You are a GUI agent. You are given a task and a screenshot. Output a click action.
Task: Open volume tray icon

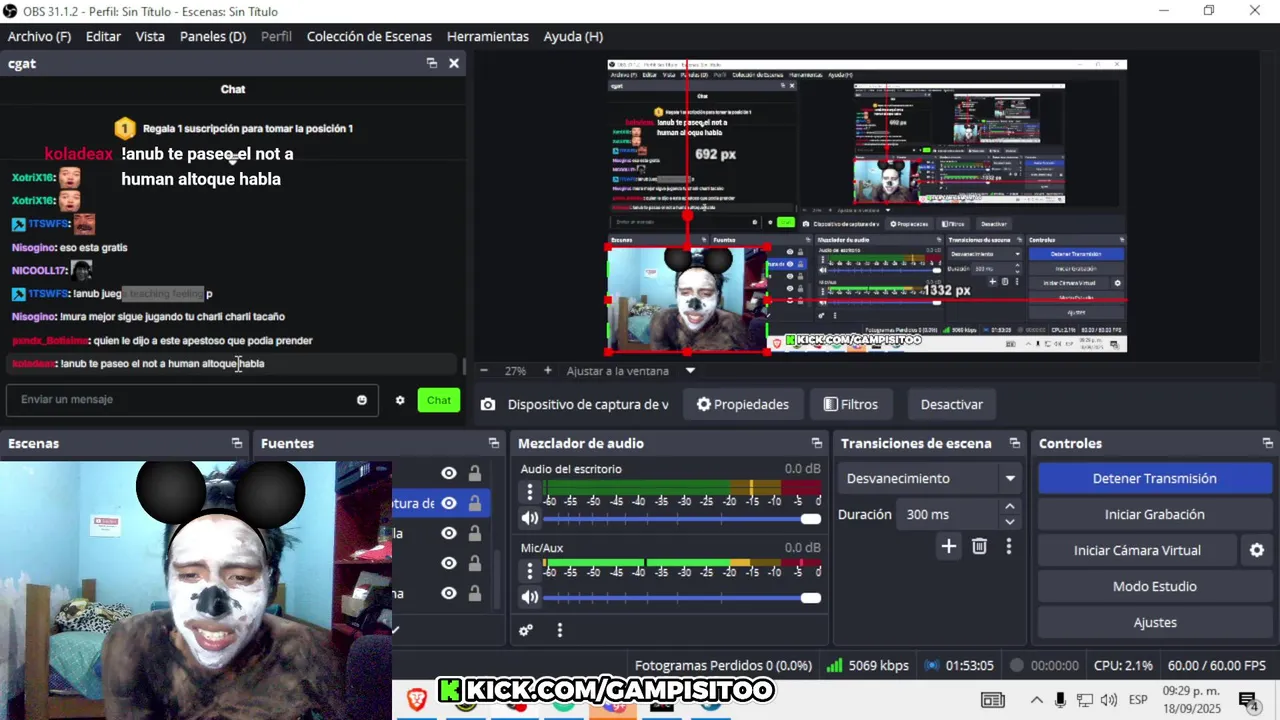pos(1109,700)
